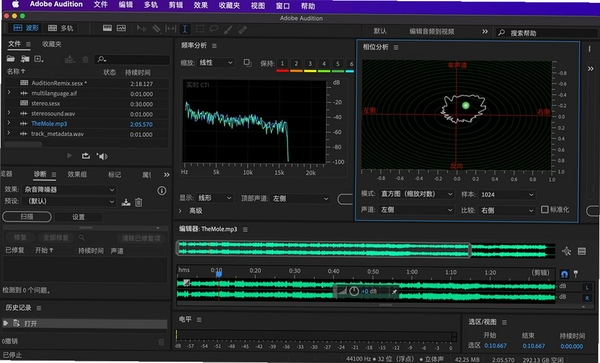Open file folder icon in Files panel

coord(11,59)
